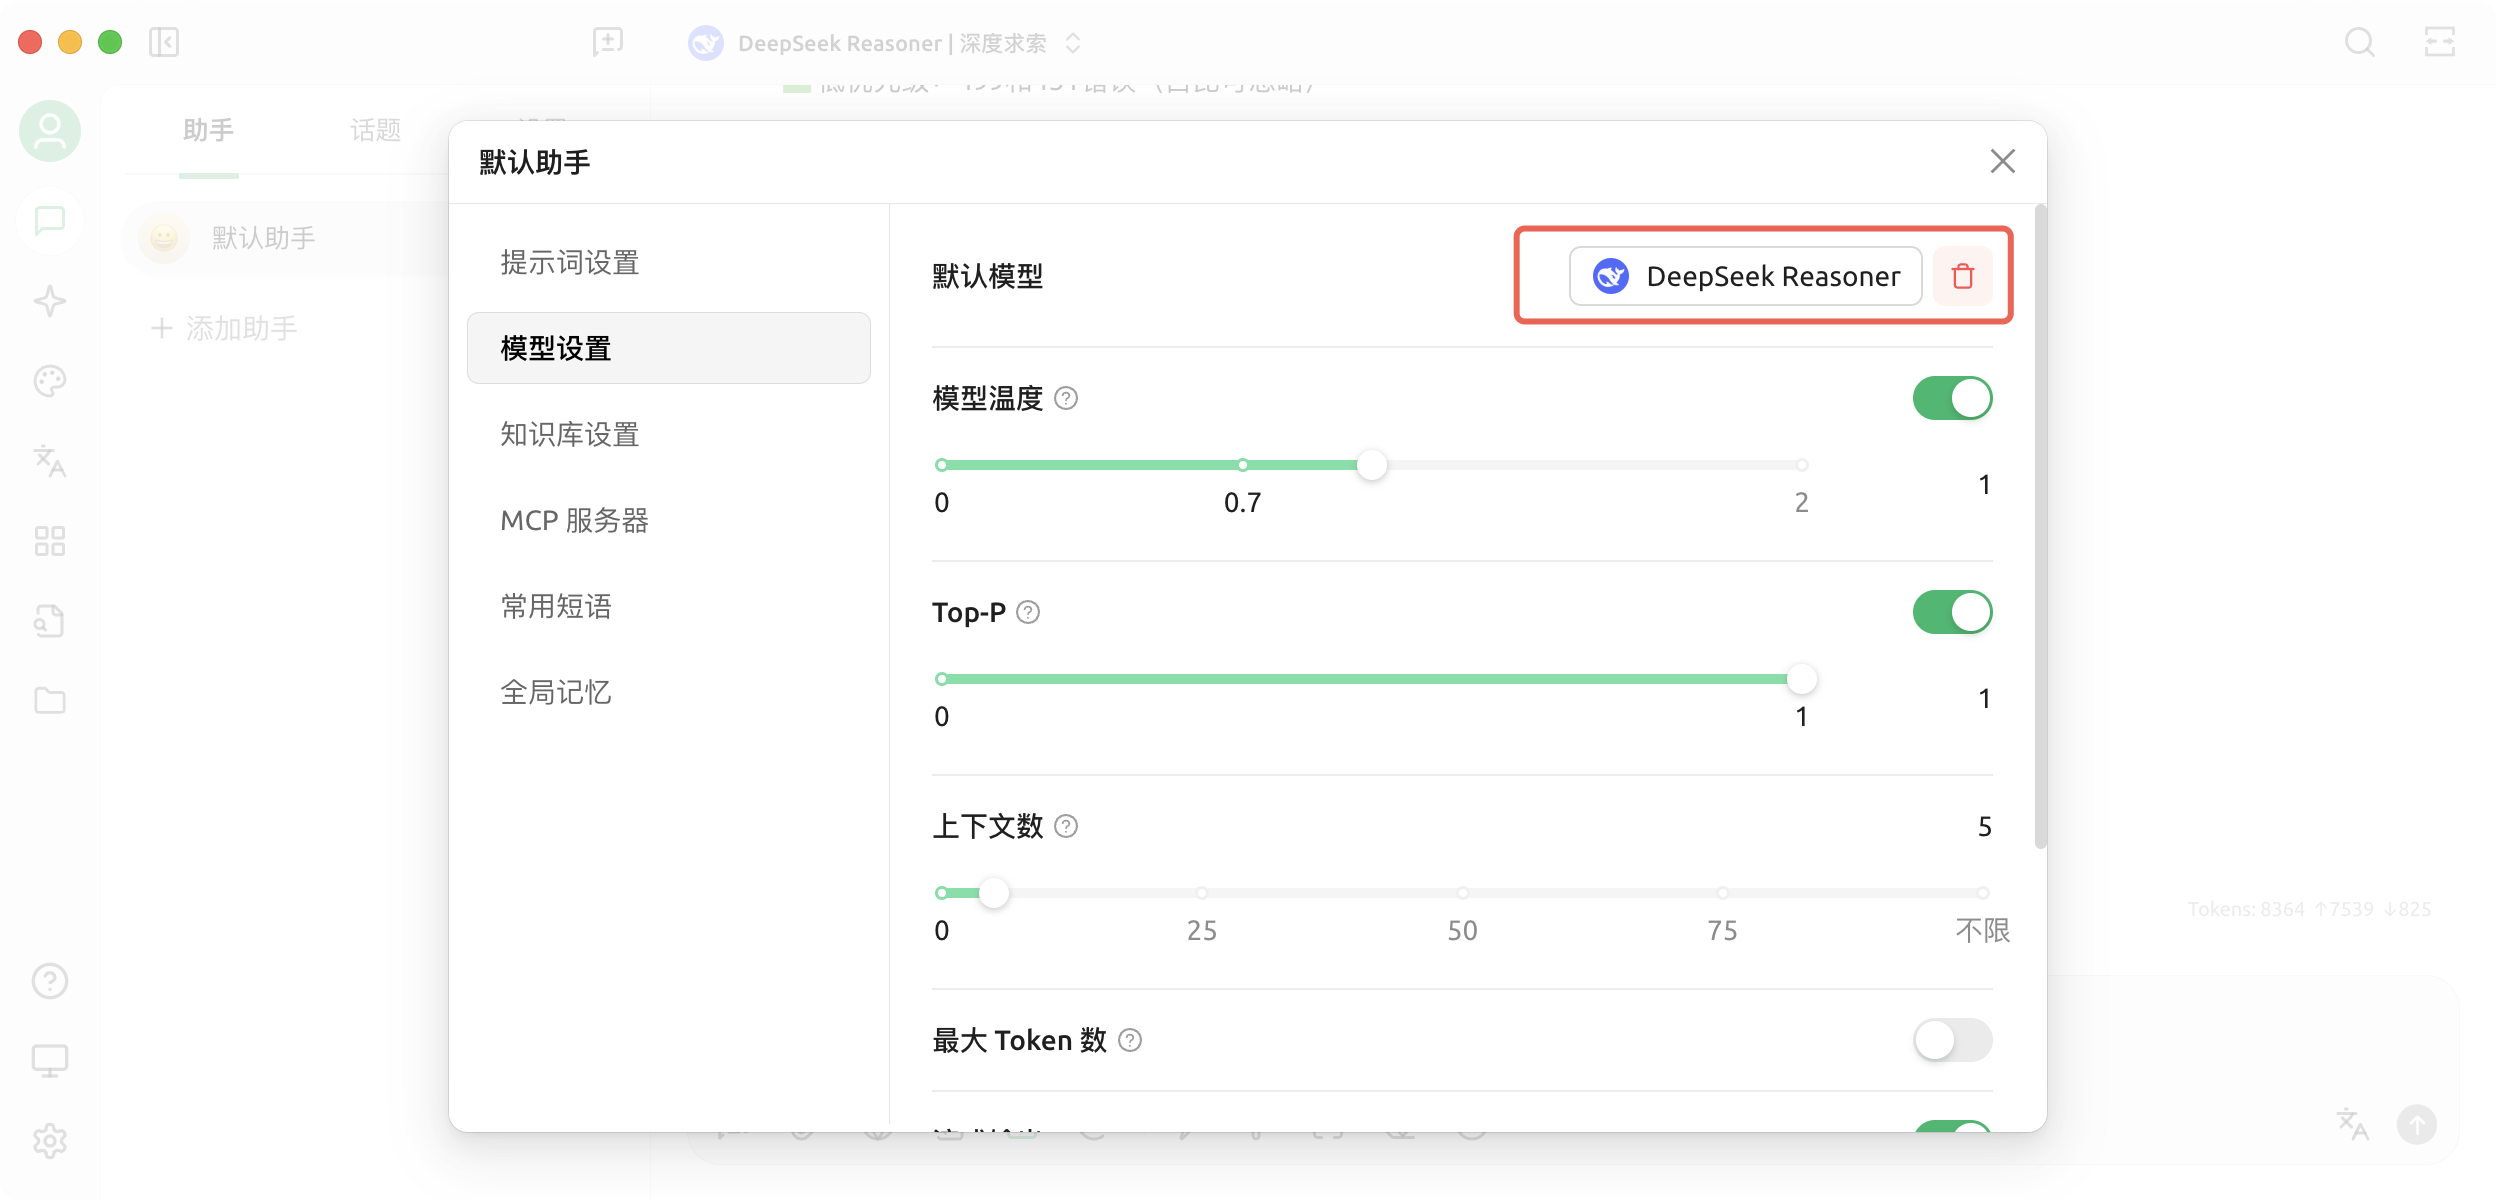This screenshot has width=2496, height=1200.
Task: Click the help icon beside Top-P
Action: 1028,612
